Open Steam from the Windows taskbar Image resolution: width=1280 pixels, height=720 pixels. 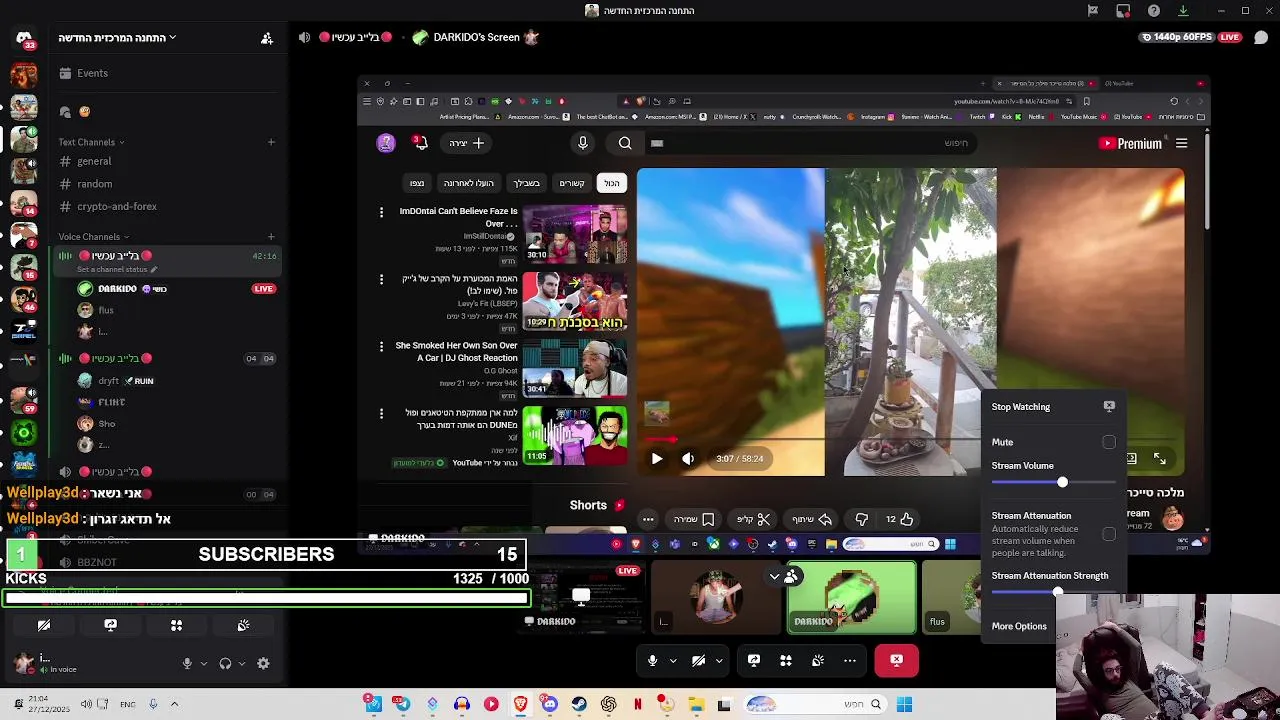click(x=579, y=704)
